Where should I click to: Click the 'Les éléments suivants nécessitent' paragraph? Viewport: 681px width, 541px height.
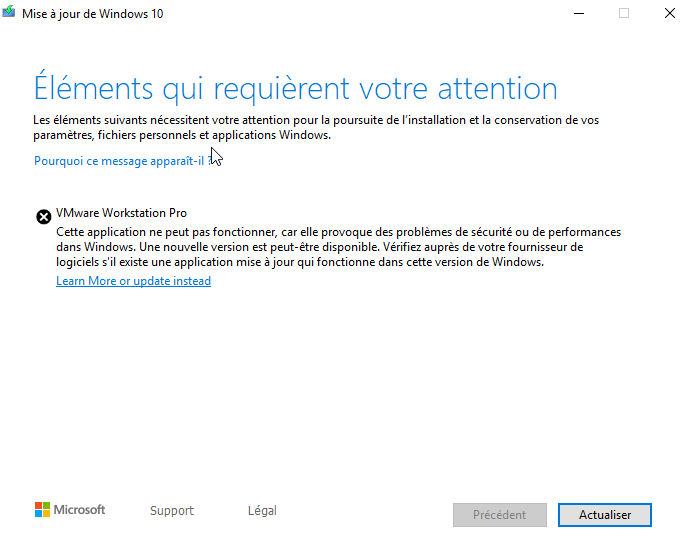tap(316, 128)
